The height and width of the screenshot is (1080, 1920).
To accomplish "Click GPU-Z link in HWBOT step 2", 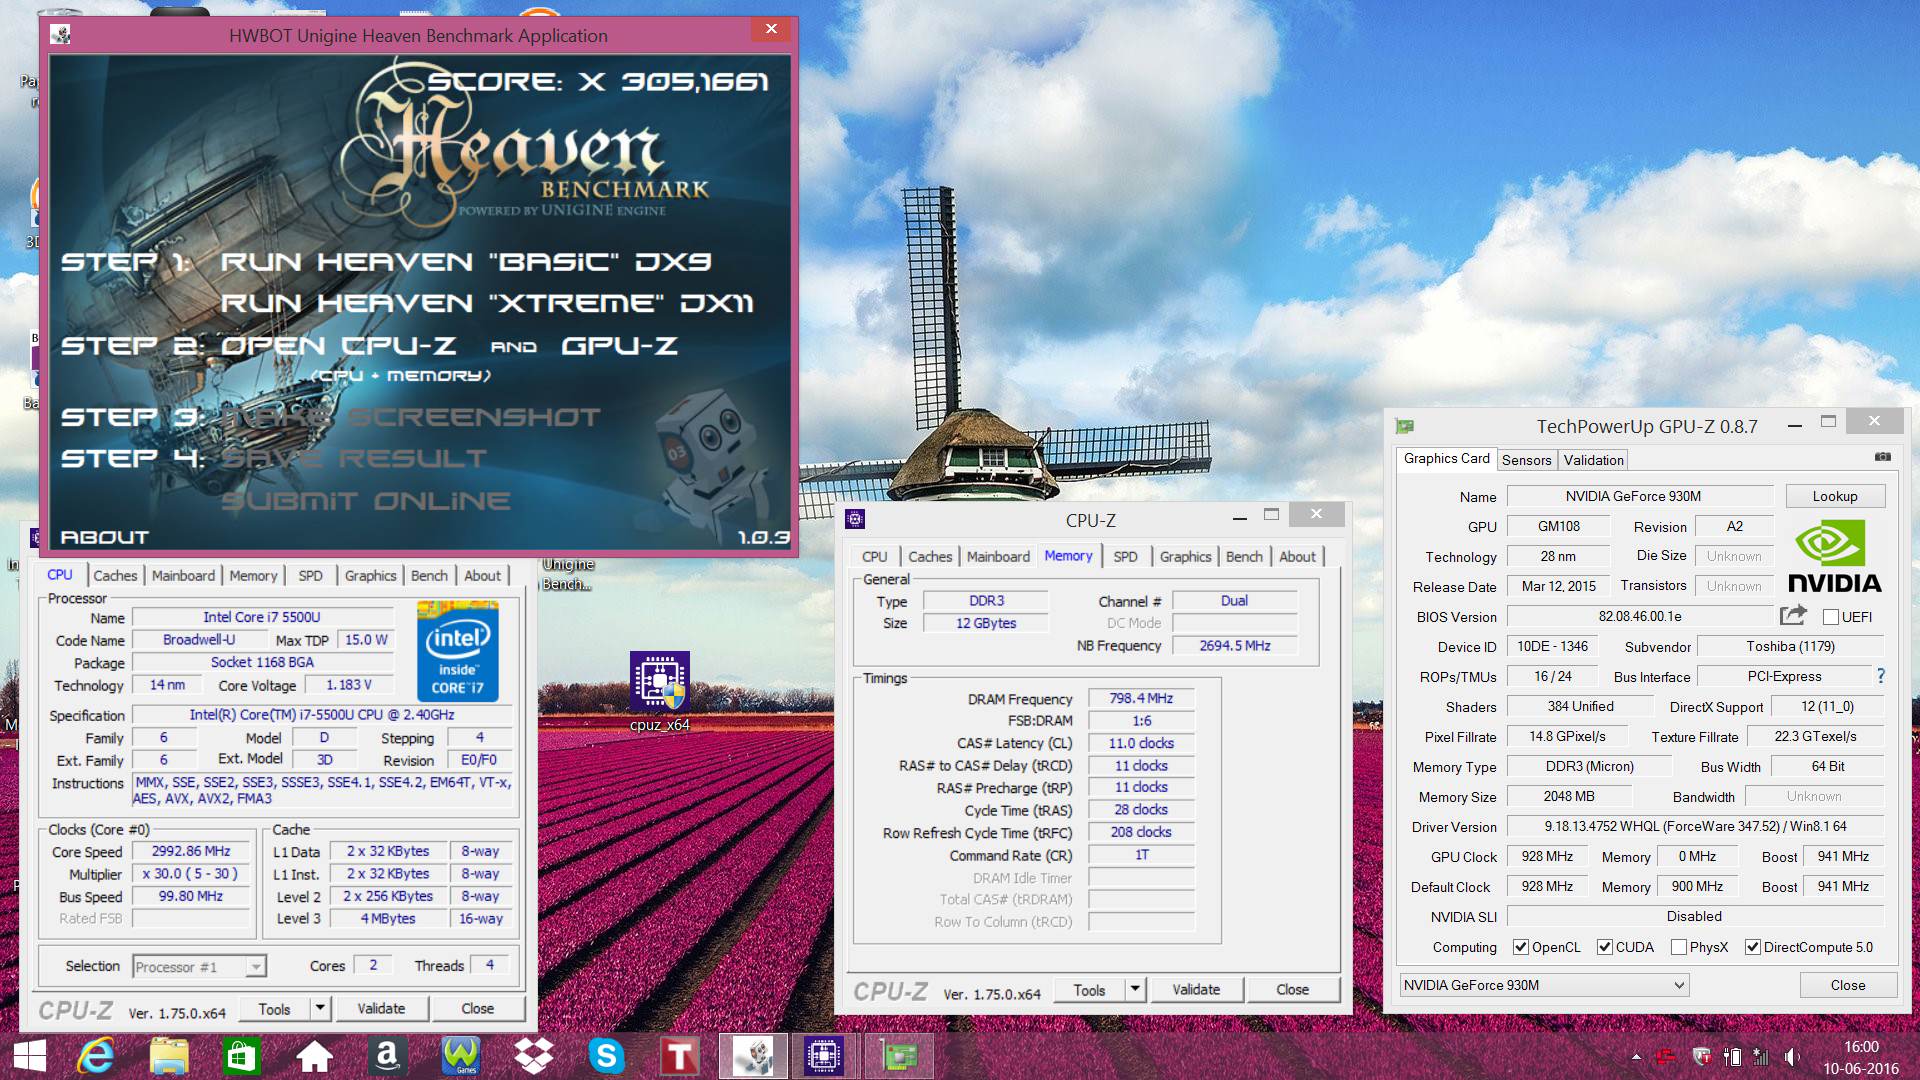I will 619,346.
